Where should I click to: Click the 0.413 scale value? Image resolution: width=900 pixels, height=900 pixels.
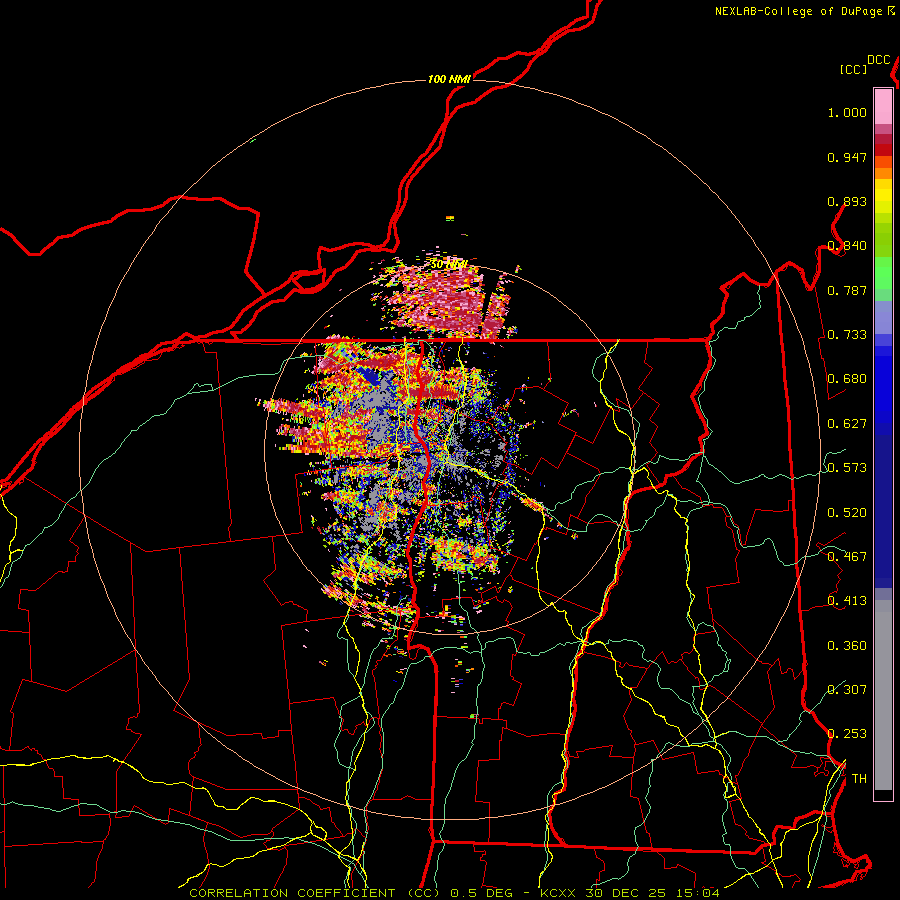(x=847, y=601)
